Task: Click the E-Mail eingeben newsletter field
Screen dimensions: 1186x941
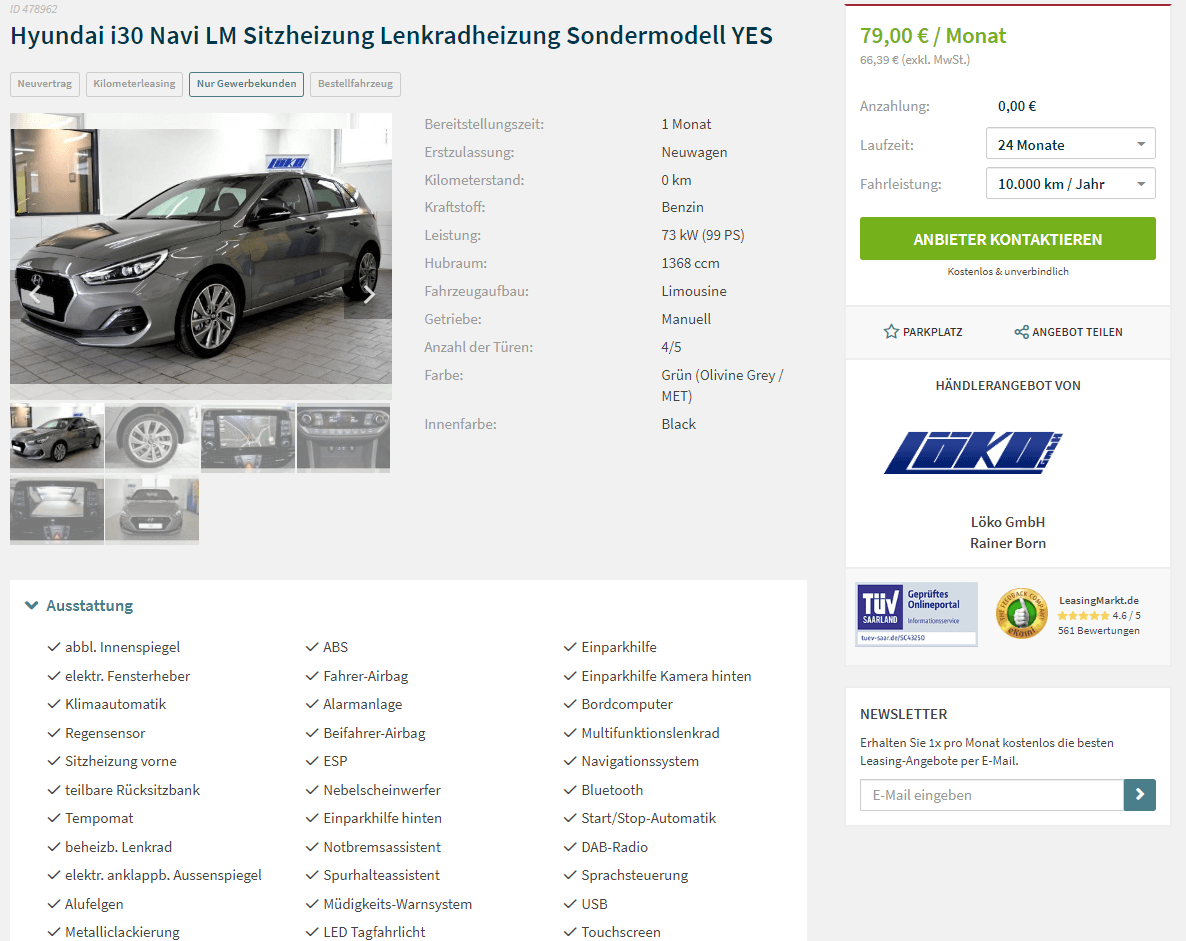Action: pos(992,795)
